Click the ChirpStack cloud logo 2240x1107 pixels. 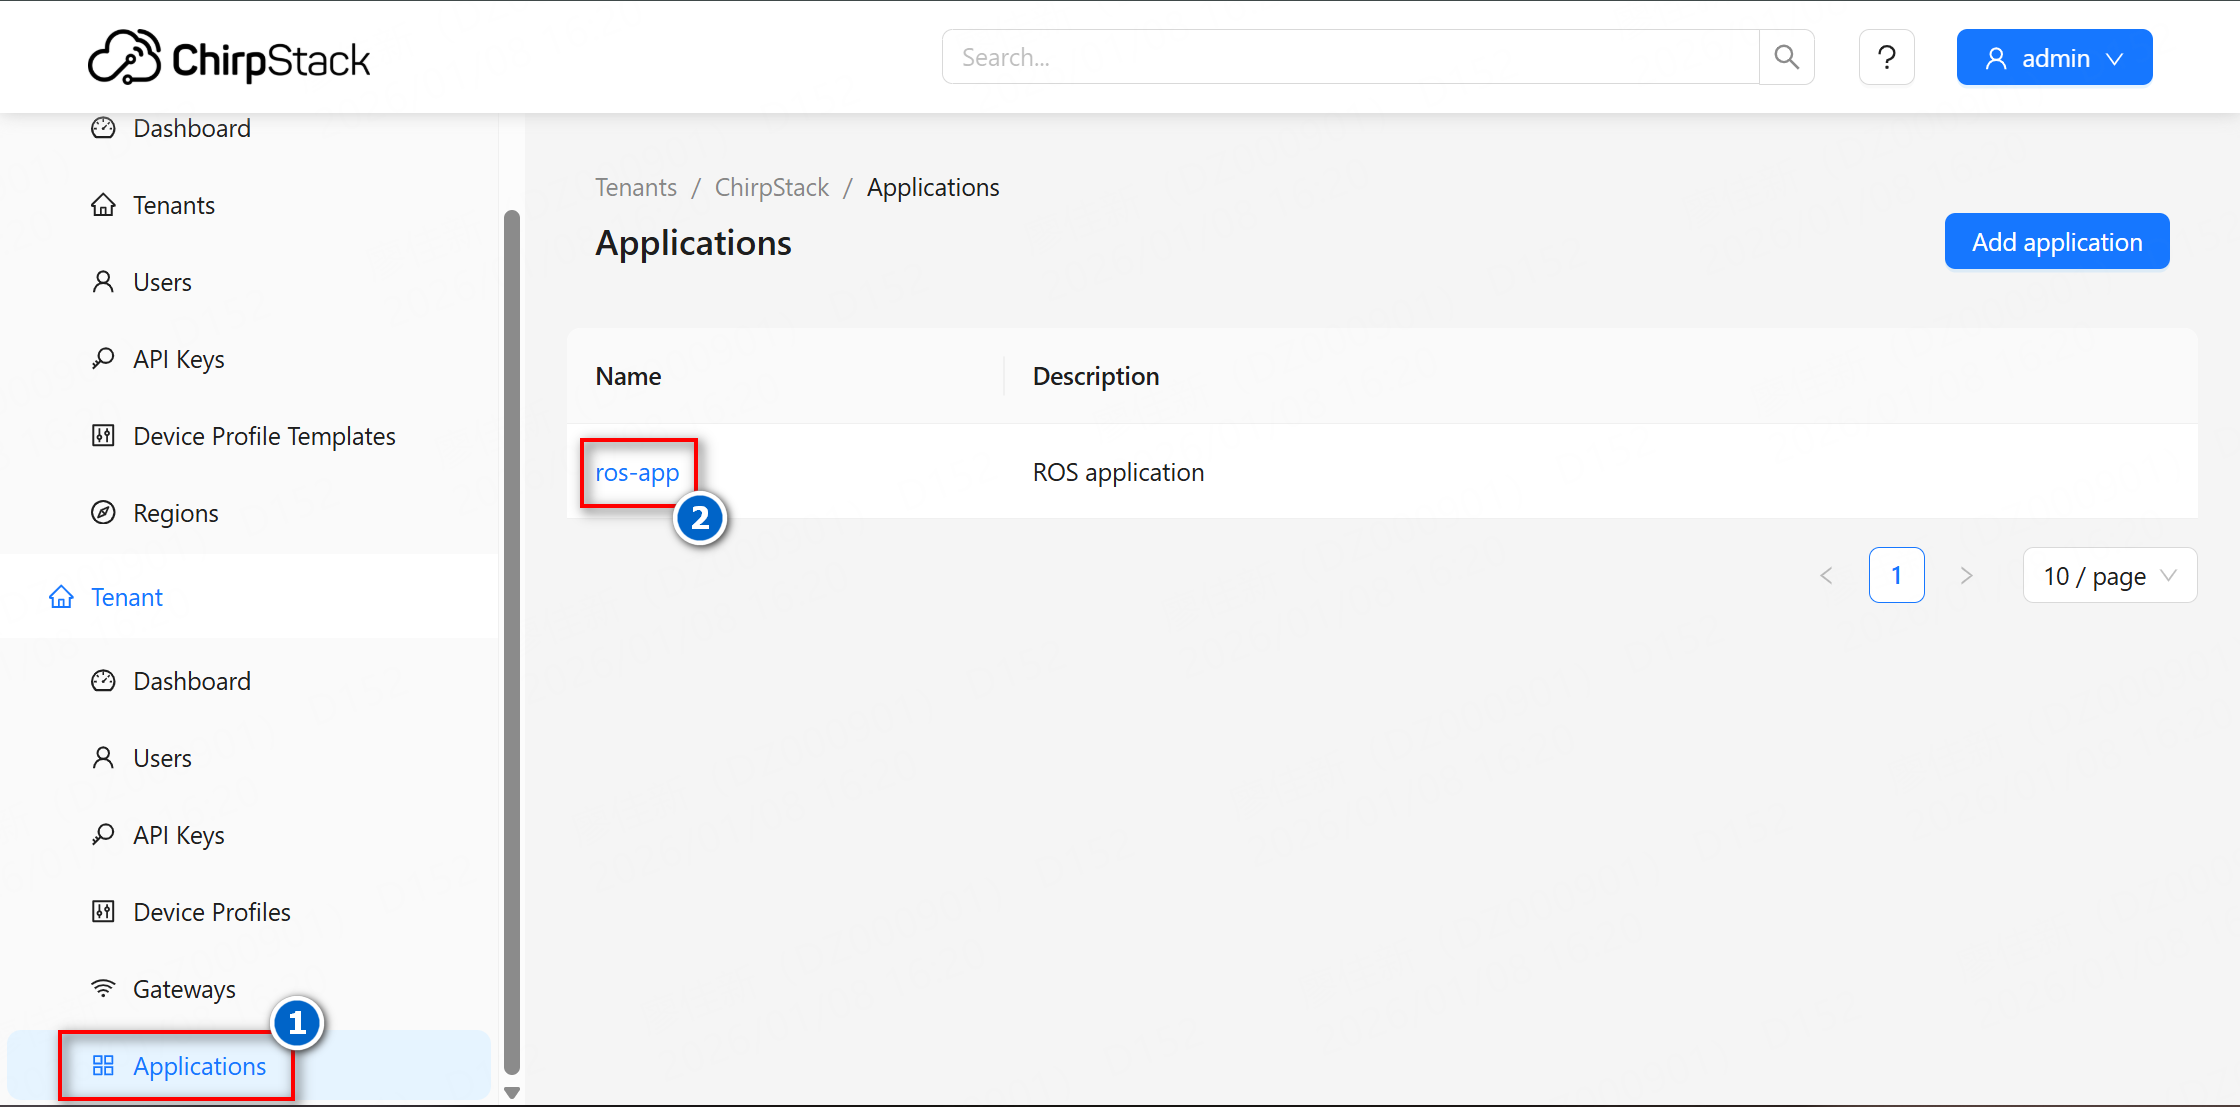click(124, 57)
